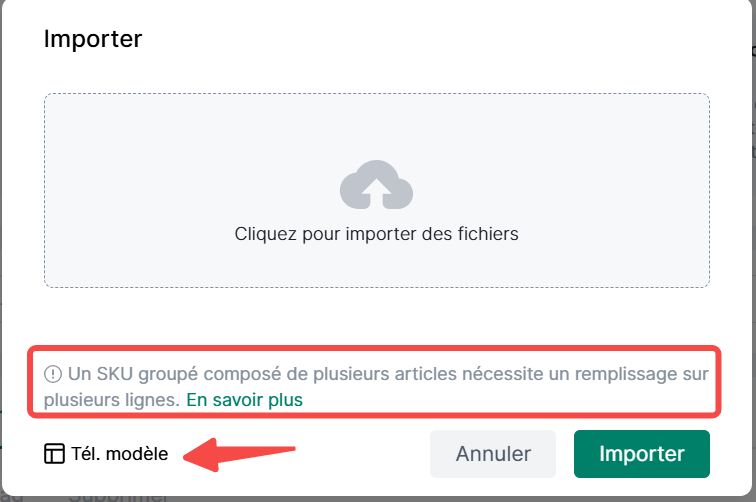This screenshot has height=502, width=756.
Task: Click the cloud upload icon
Action: click(376, 185)
